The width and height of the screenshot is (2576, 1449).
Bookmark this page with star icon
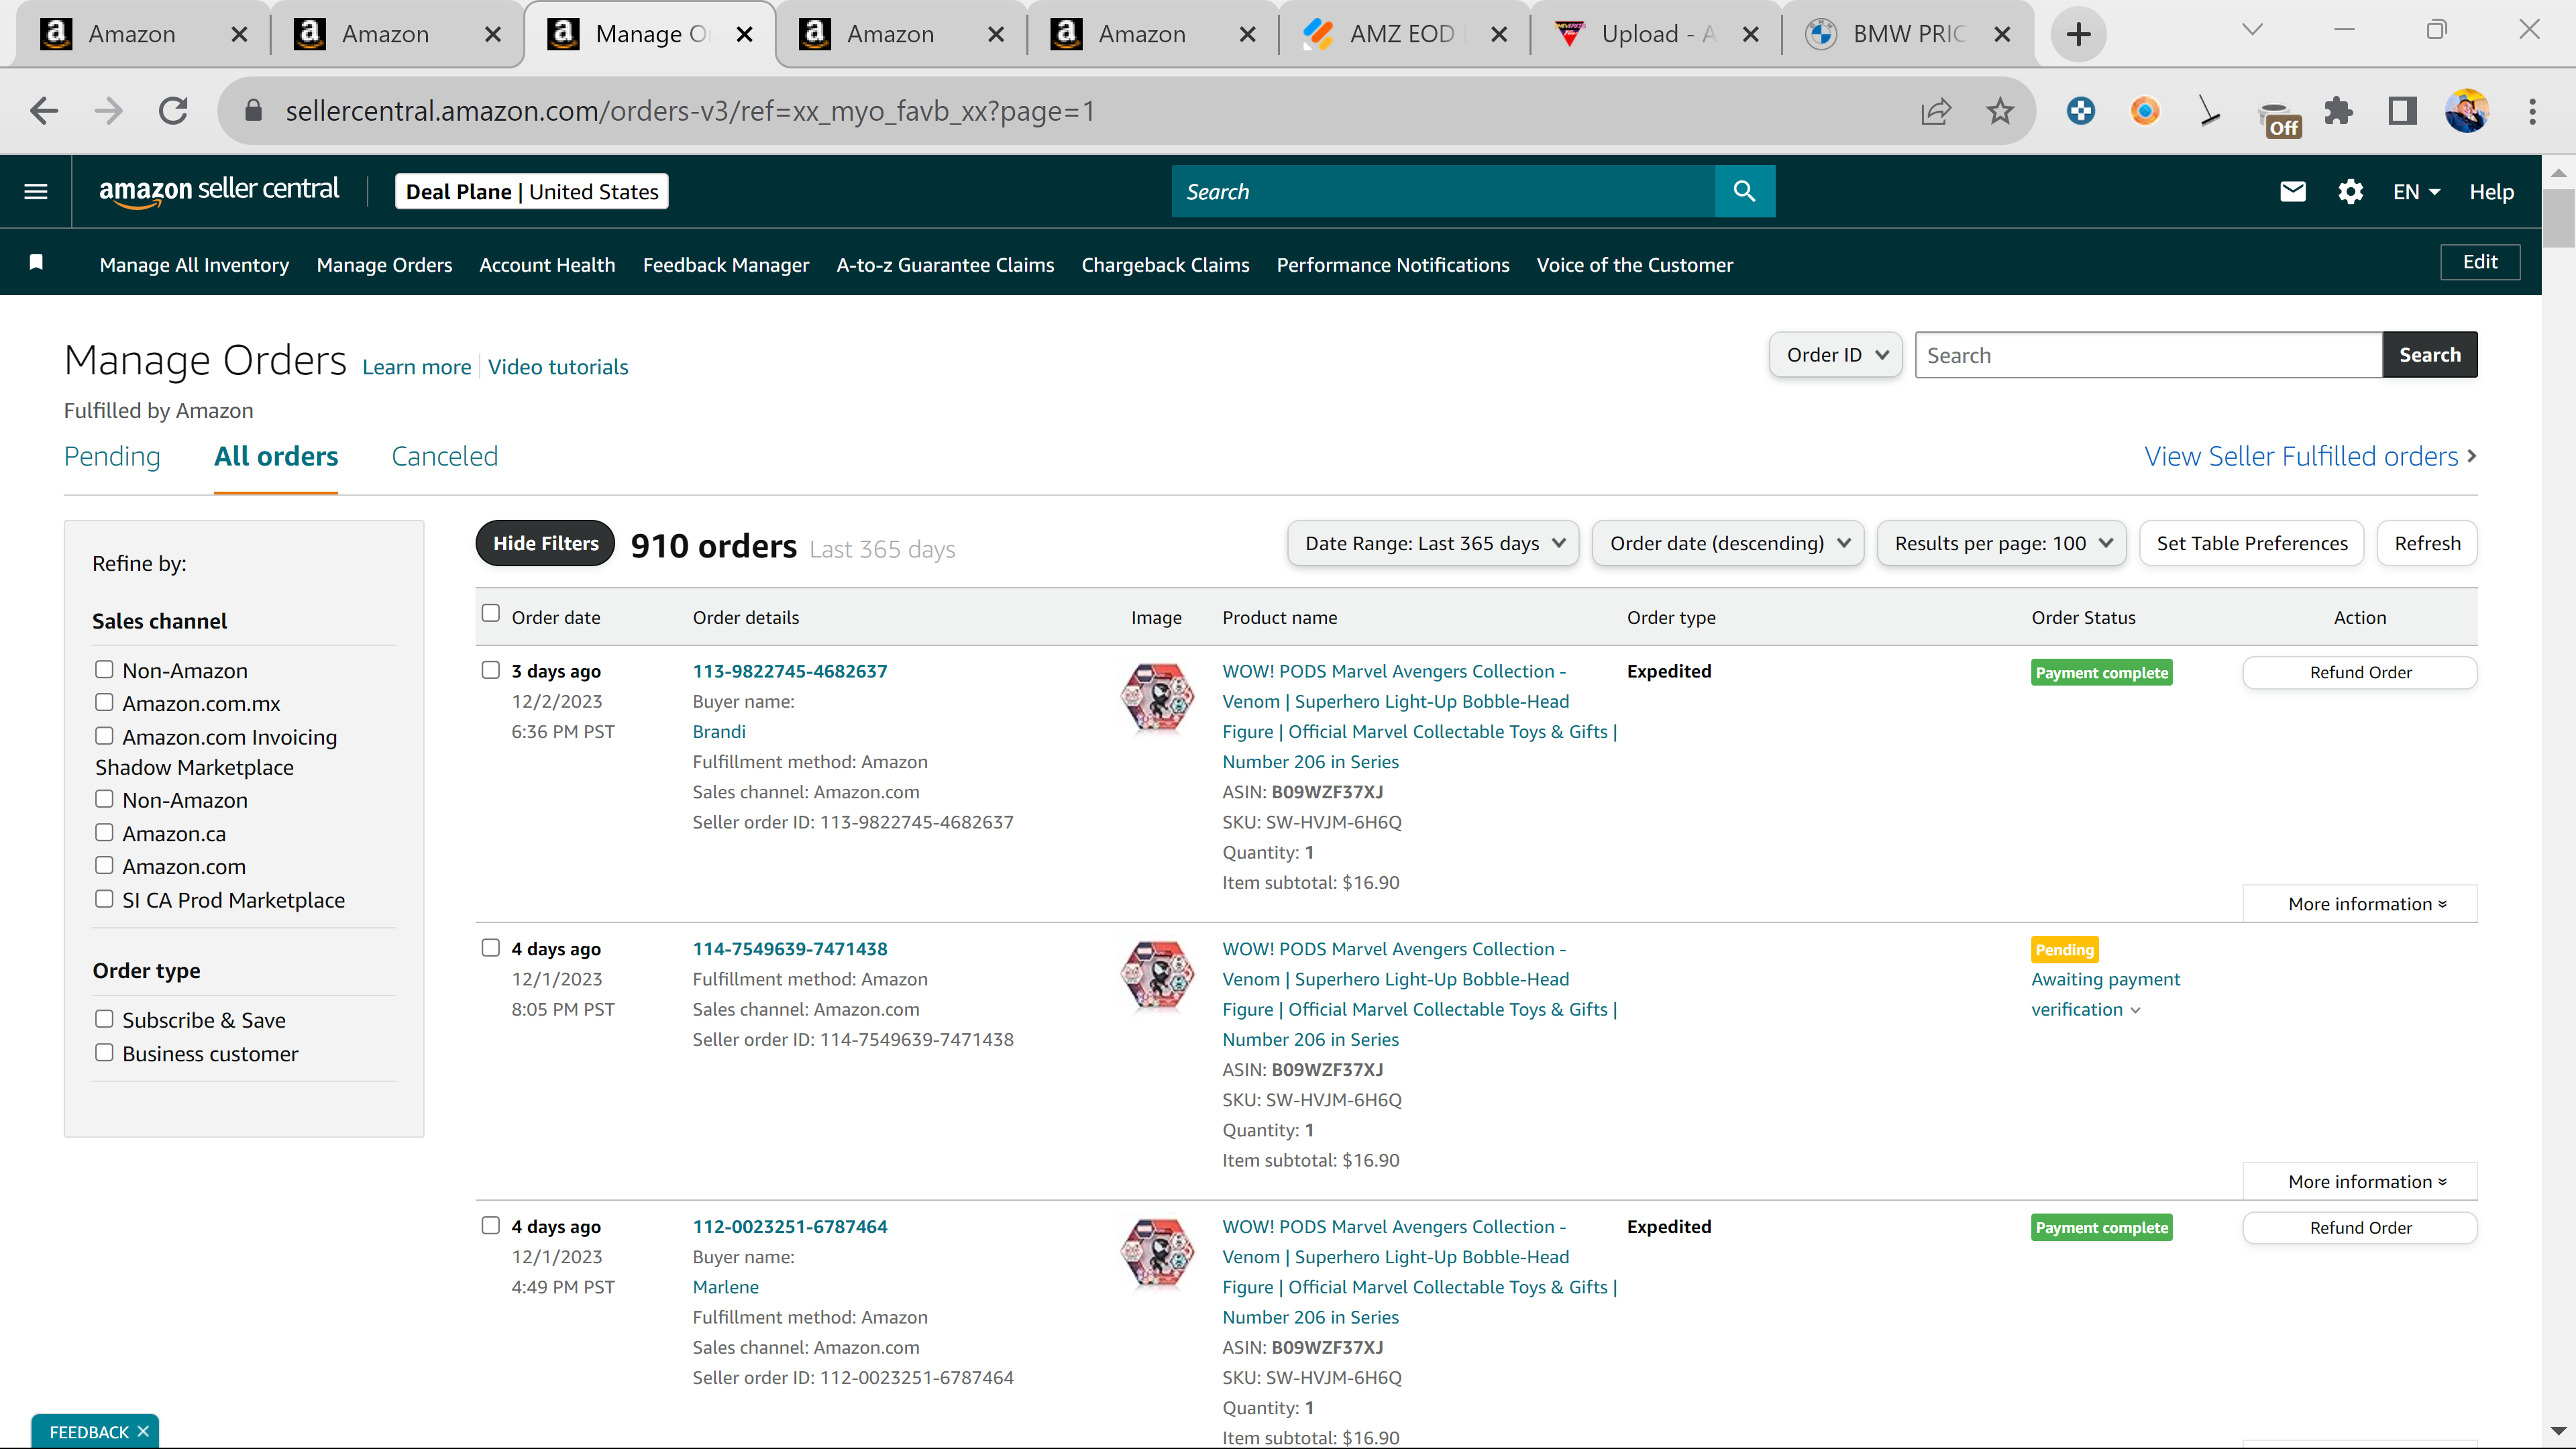point(1999,111)
